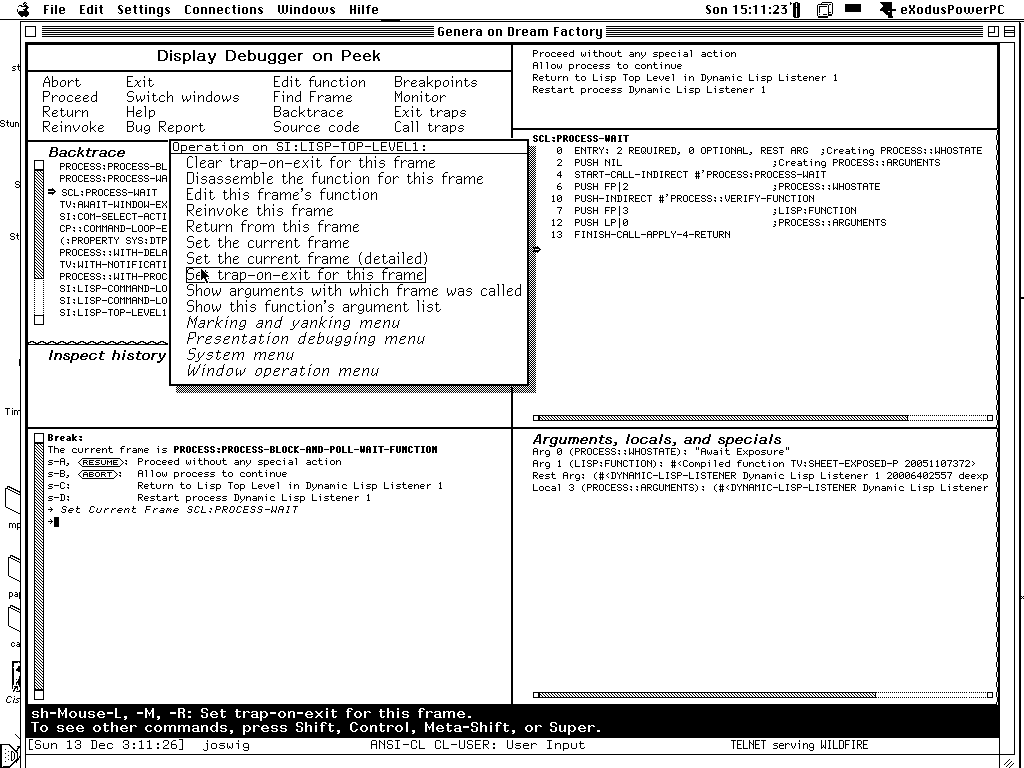1024x768 pixels.
Task: Choose Clear trap-on-exit for this frame
Action: click(311, 163)
